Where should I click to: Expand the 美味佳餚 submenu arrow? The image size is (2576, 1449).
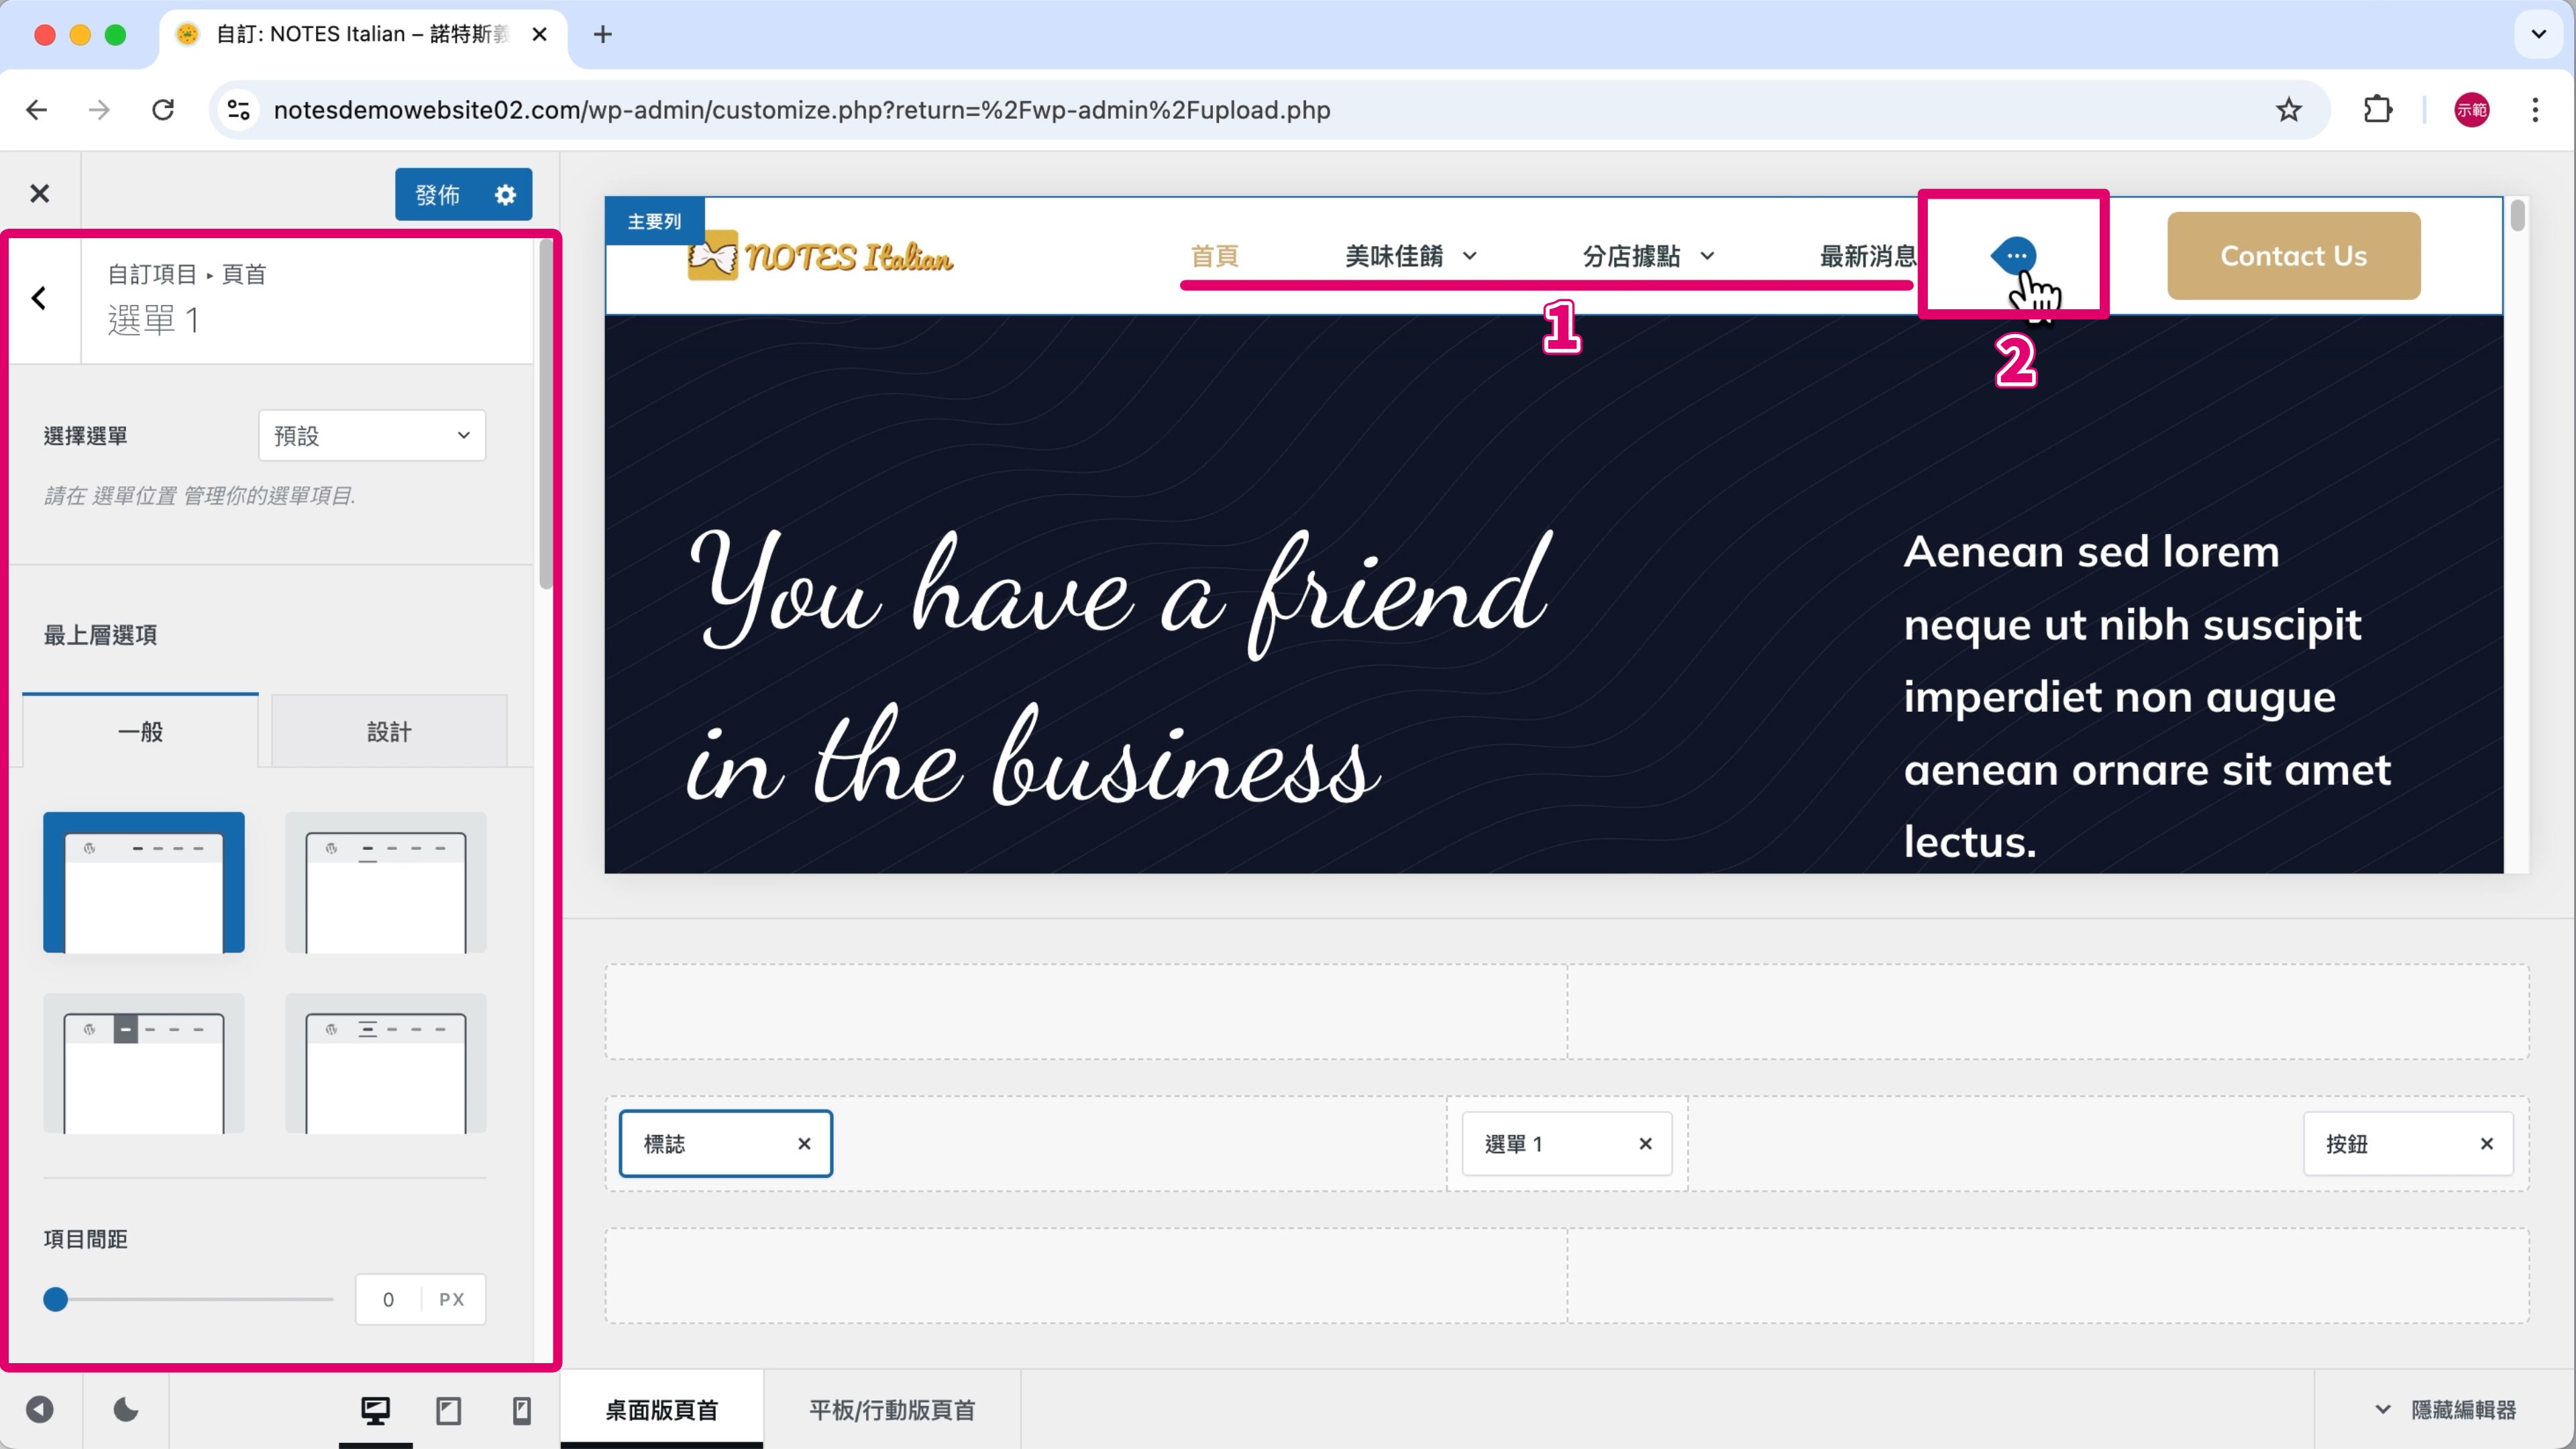pyautogui.click(x=1469, y=256)
